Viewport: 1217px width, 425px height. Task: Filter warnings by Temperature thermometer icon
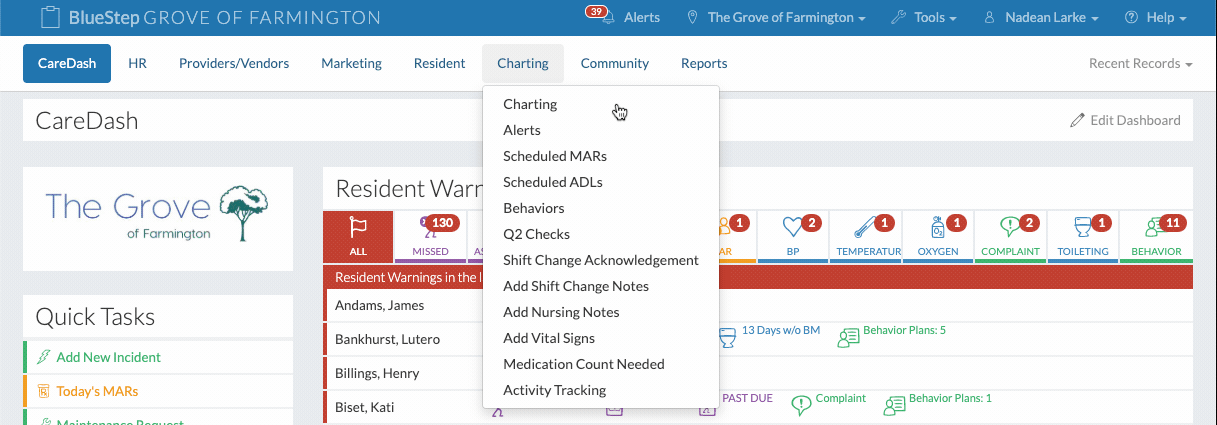[865, 236]
